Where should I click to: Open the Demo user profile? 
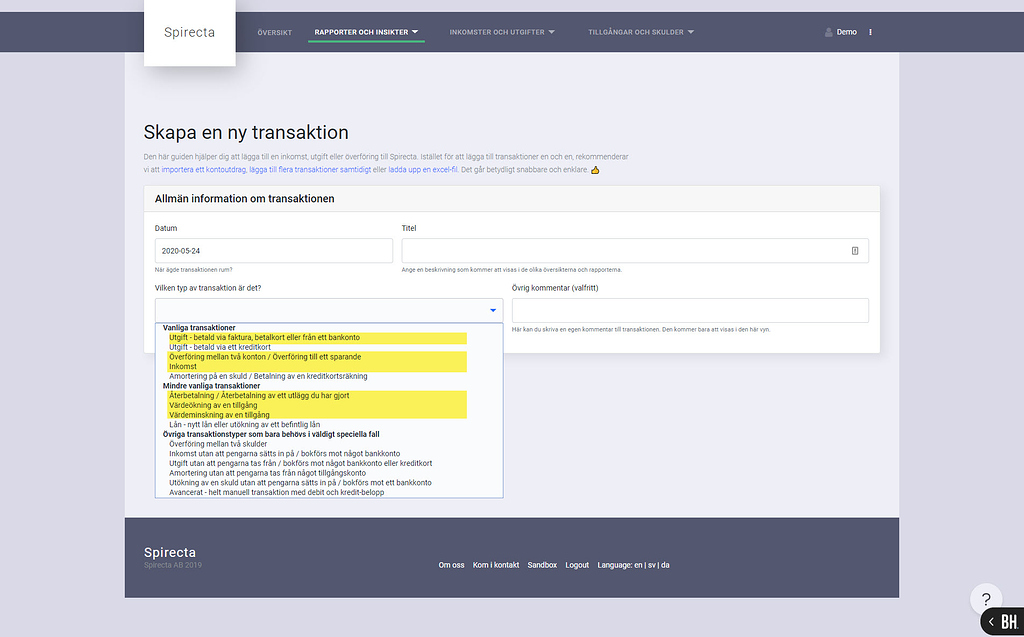coord(841,32)
